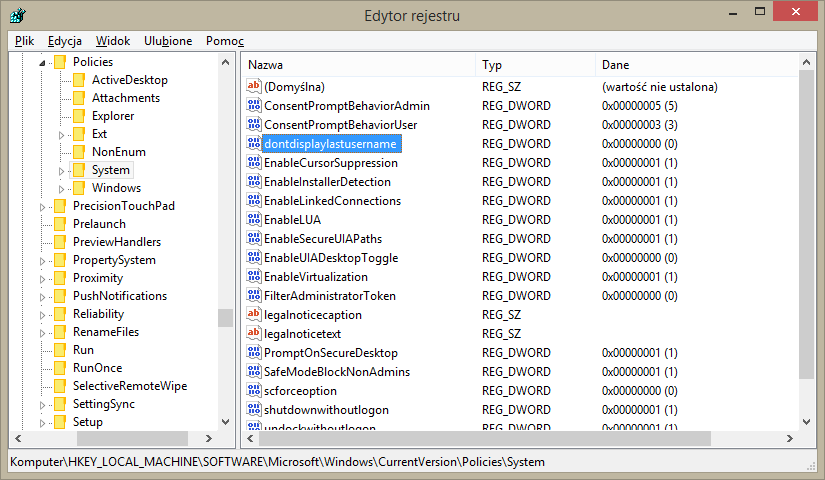Click the DWORD icon beside FilterAdministratorToken
This screenshot has height=480, width=825.
(x=254, y=295)
